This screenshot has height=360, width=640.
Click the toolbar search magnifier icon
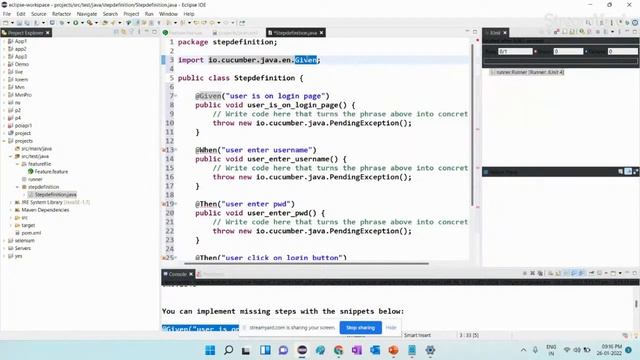pos(588,23)
